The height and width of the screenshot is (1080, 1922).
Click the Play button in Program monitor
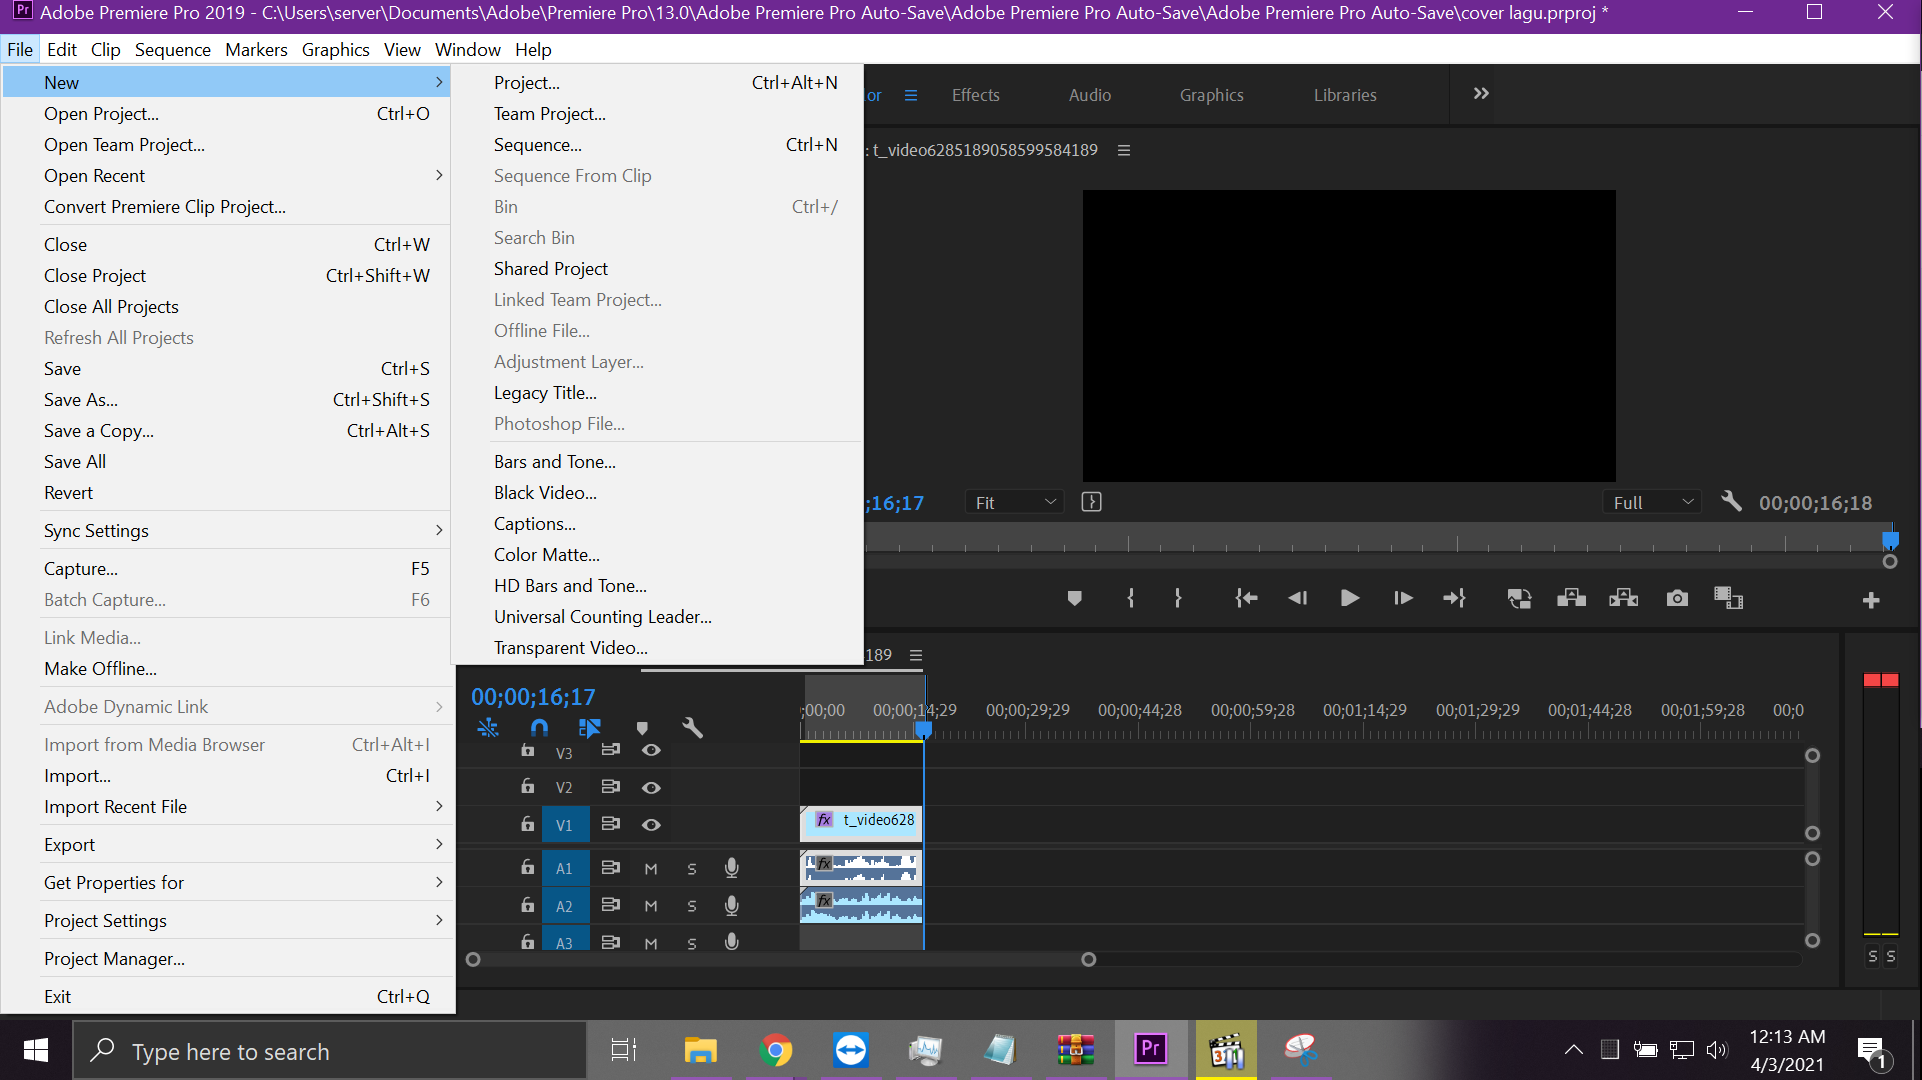click(1349, 598)
